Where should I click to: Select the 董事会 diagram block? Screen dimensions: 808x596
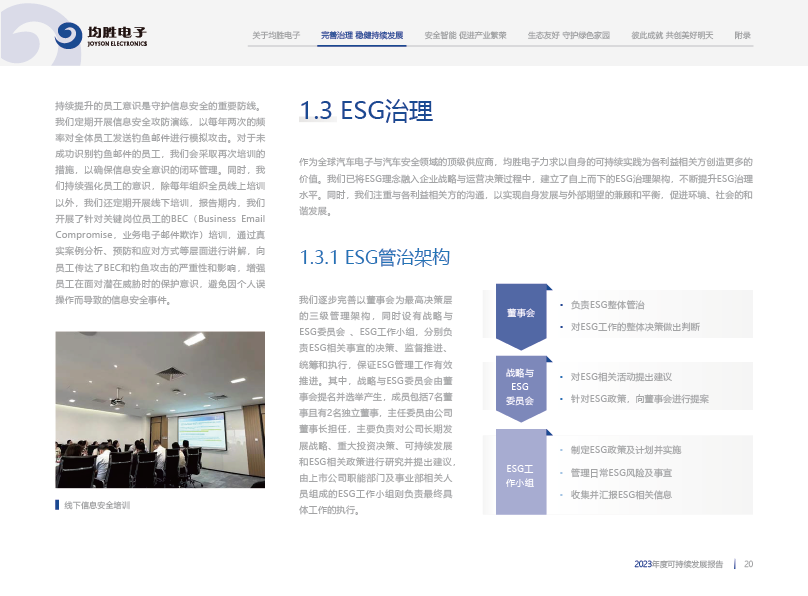pyautogui.click(x=520, y=314)
